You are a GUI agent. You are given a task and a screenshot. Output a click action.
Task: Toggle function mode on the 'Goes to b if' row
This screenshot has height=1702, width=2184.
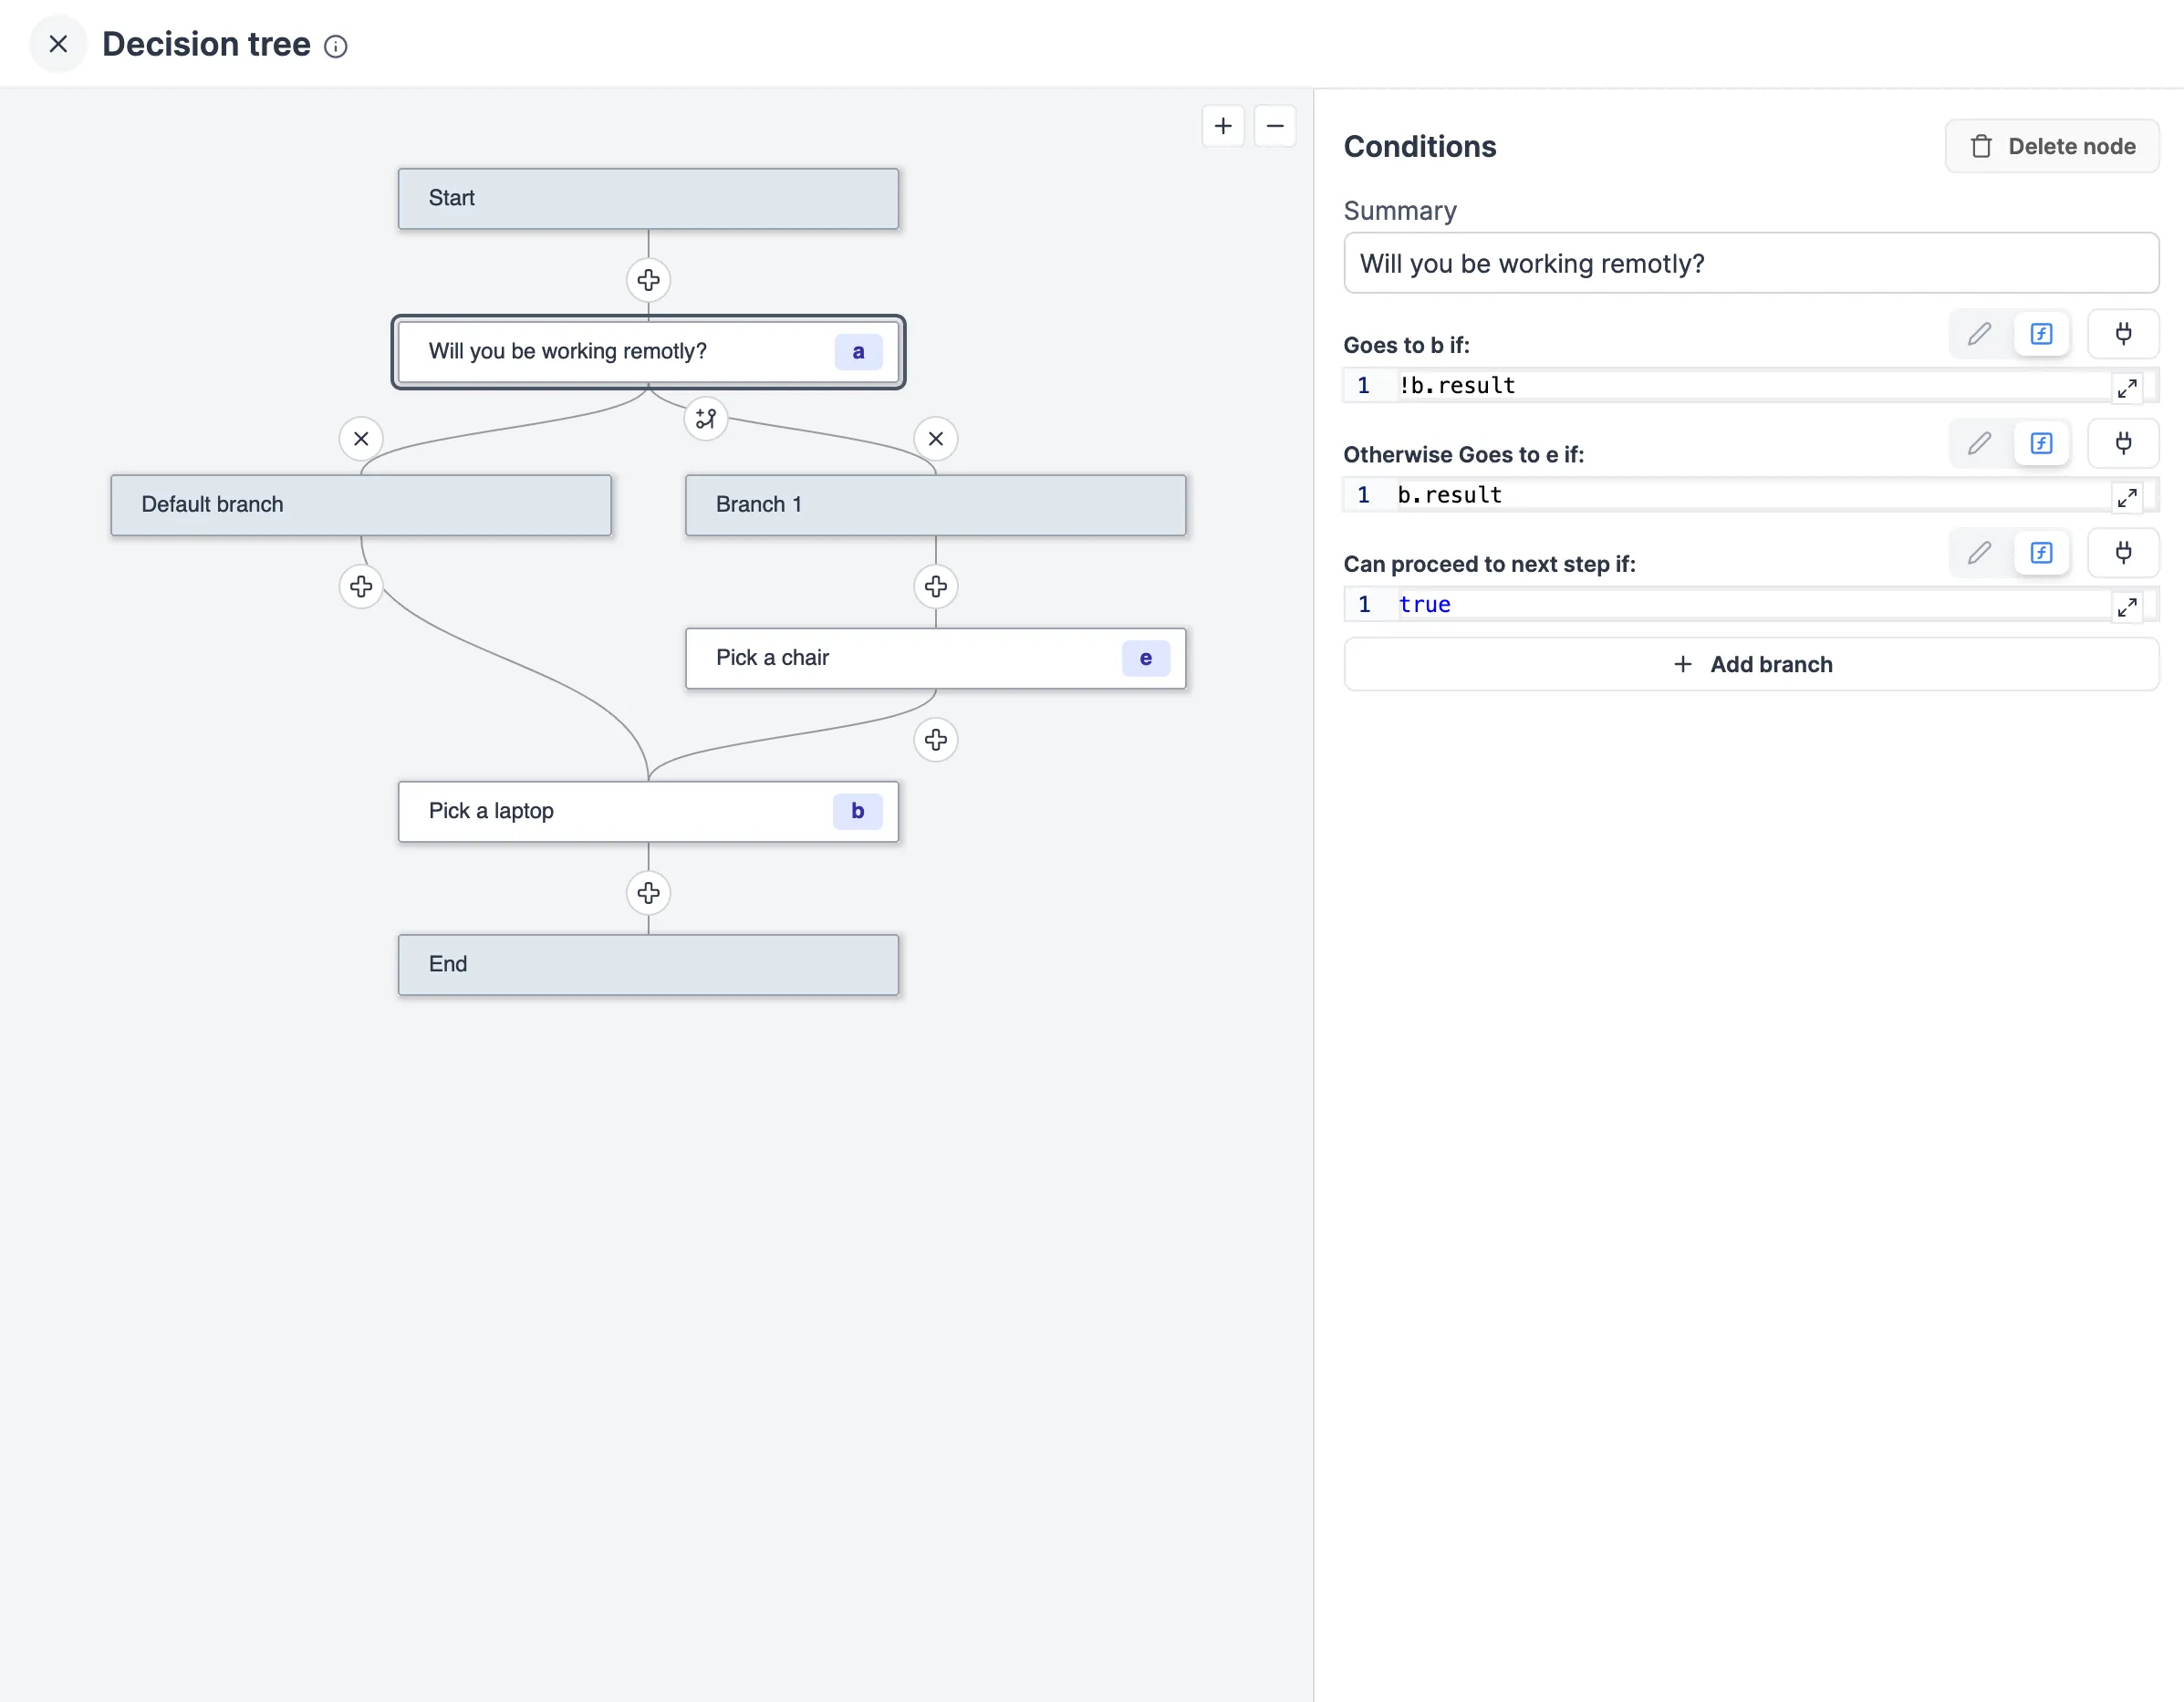(x=2041, y=334)
